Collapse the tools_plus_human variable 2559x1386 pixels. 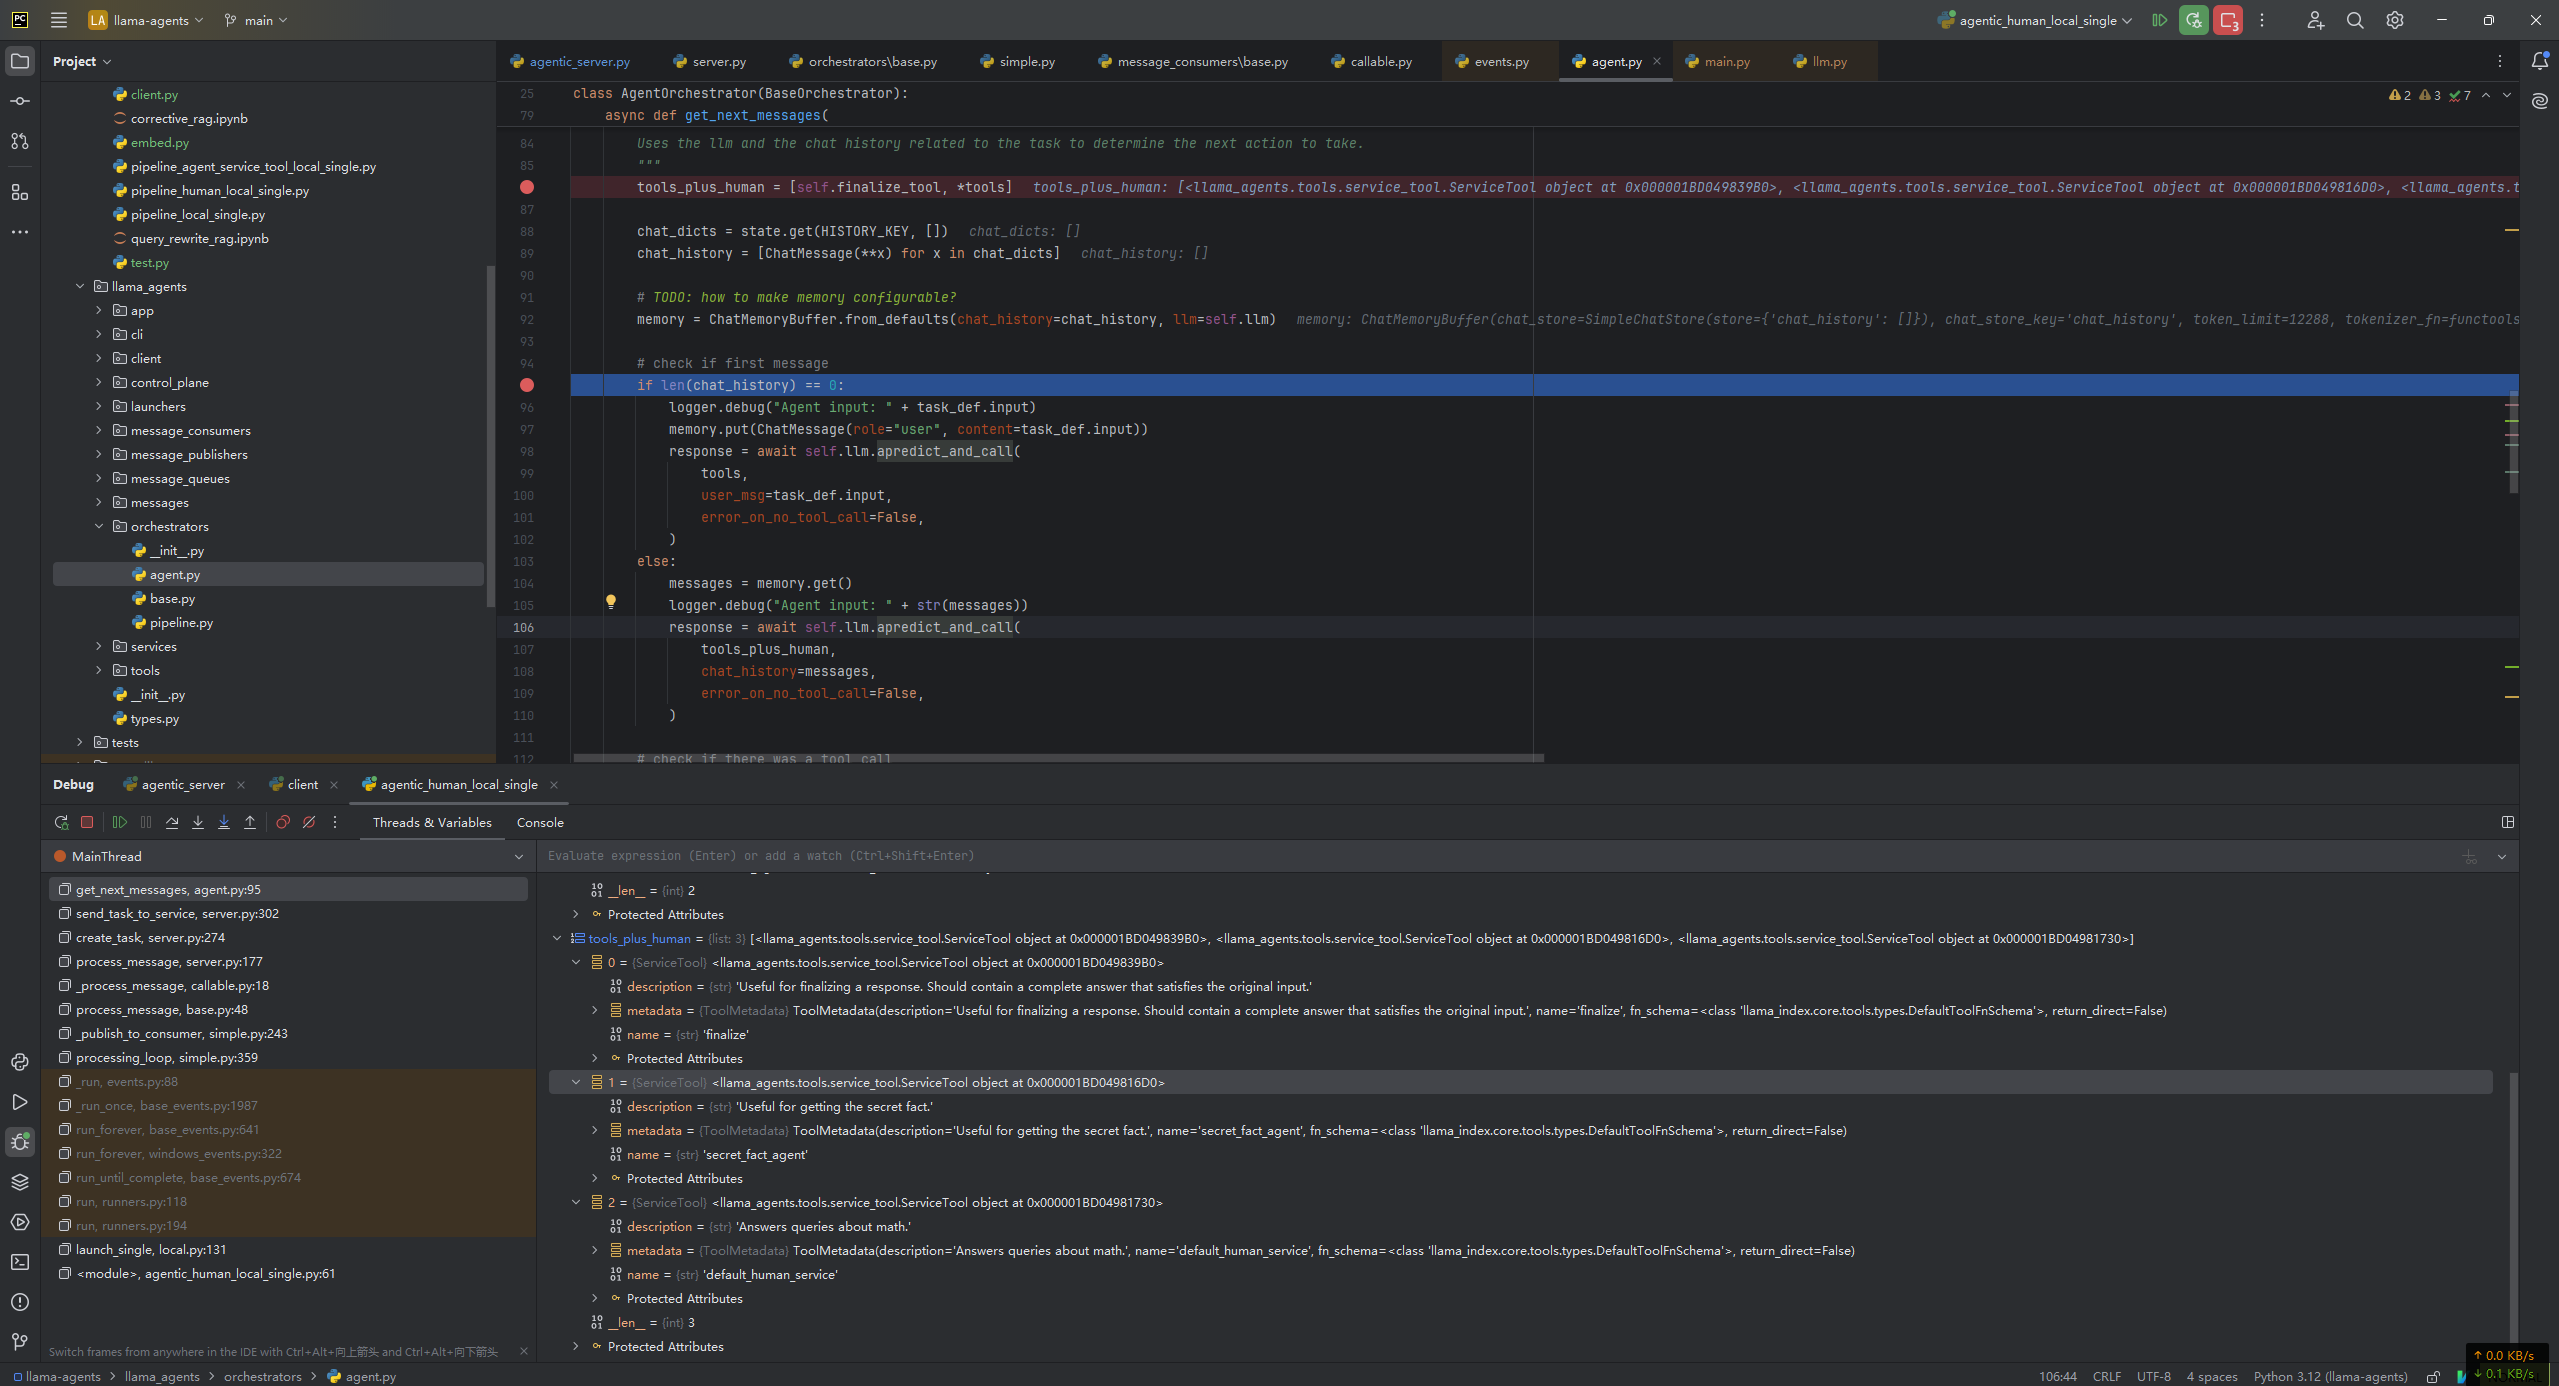tap(557, 938)
